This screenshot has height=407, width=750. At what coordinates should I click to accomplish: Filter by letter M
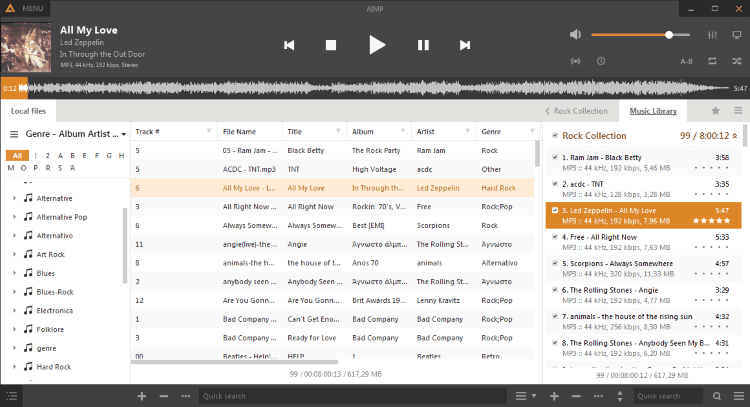tap(11, 168)
